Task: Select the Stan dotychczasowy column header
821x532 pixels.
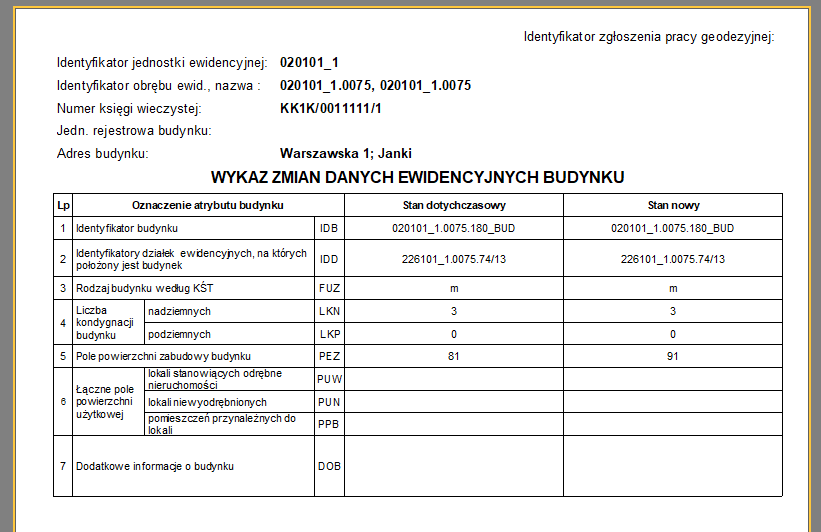Action: click(453, 205)
